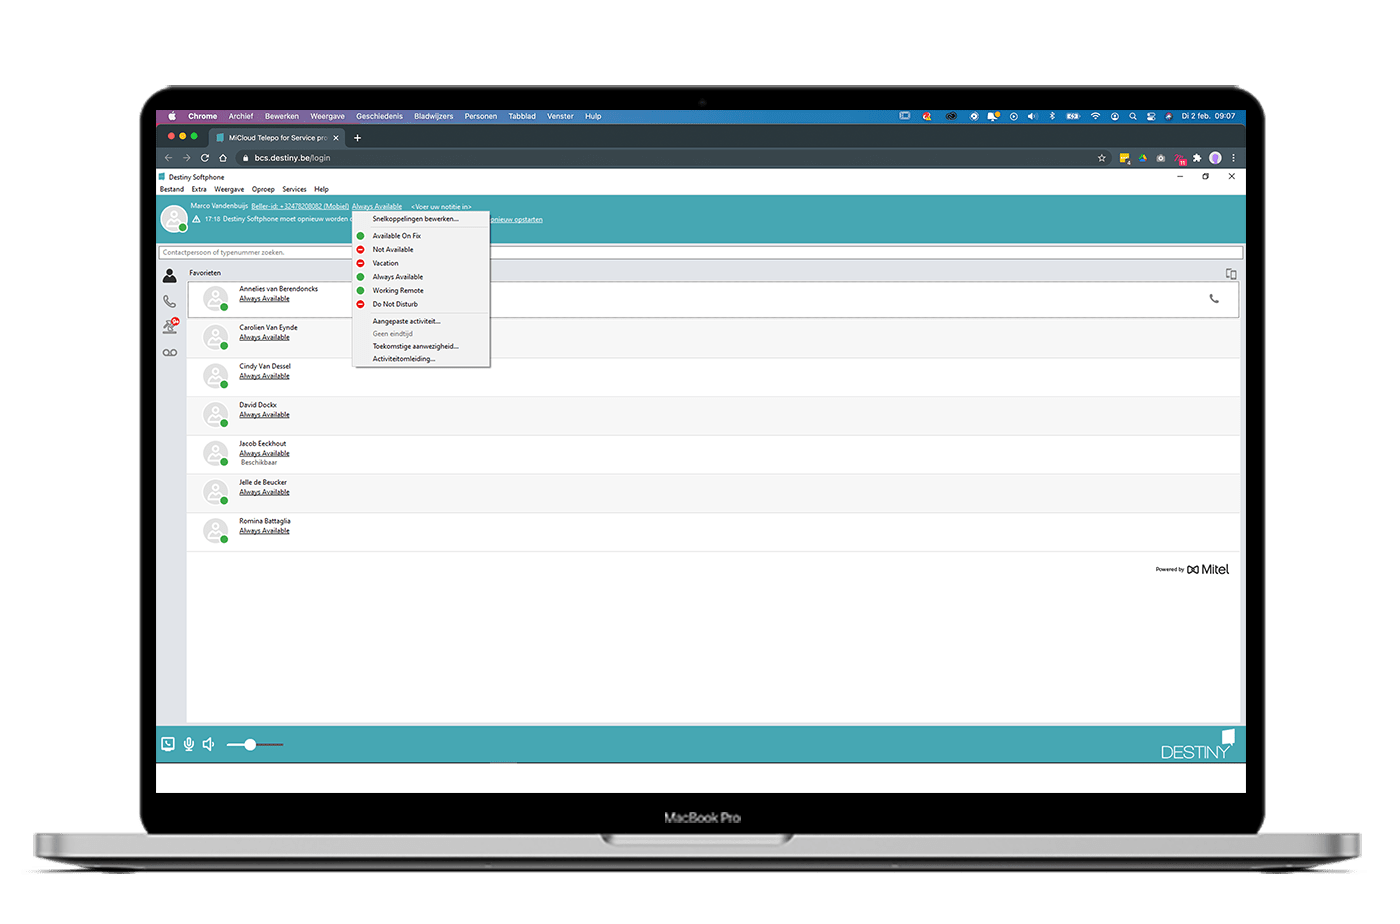The width and height of the screenshot is (1400, 924).
Task: Open Toekomstige aanwezigheid option
Action: 421,346
